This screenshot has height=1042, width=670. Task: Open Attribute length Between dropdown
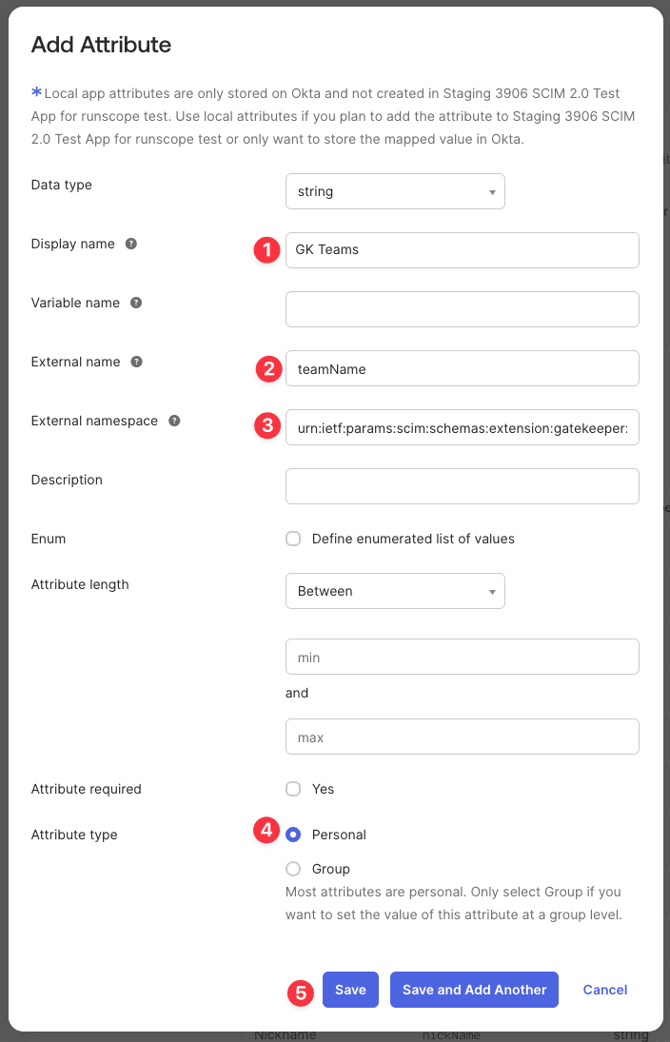[x=395, y=591]
